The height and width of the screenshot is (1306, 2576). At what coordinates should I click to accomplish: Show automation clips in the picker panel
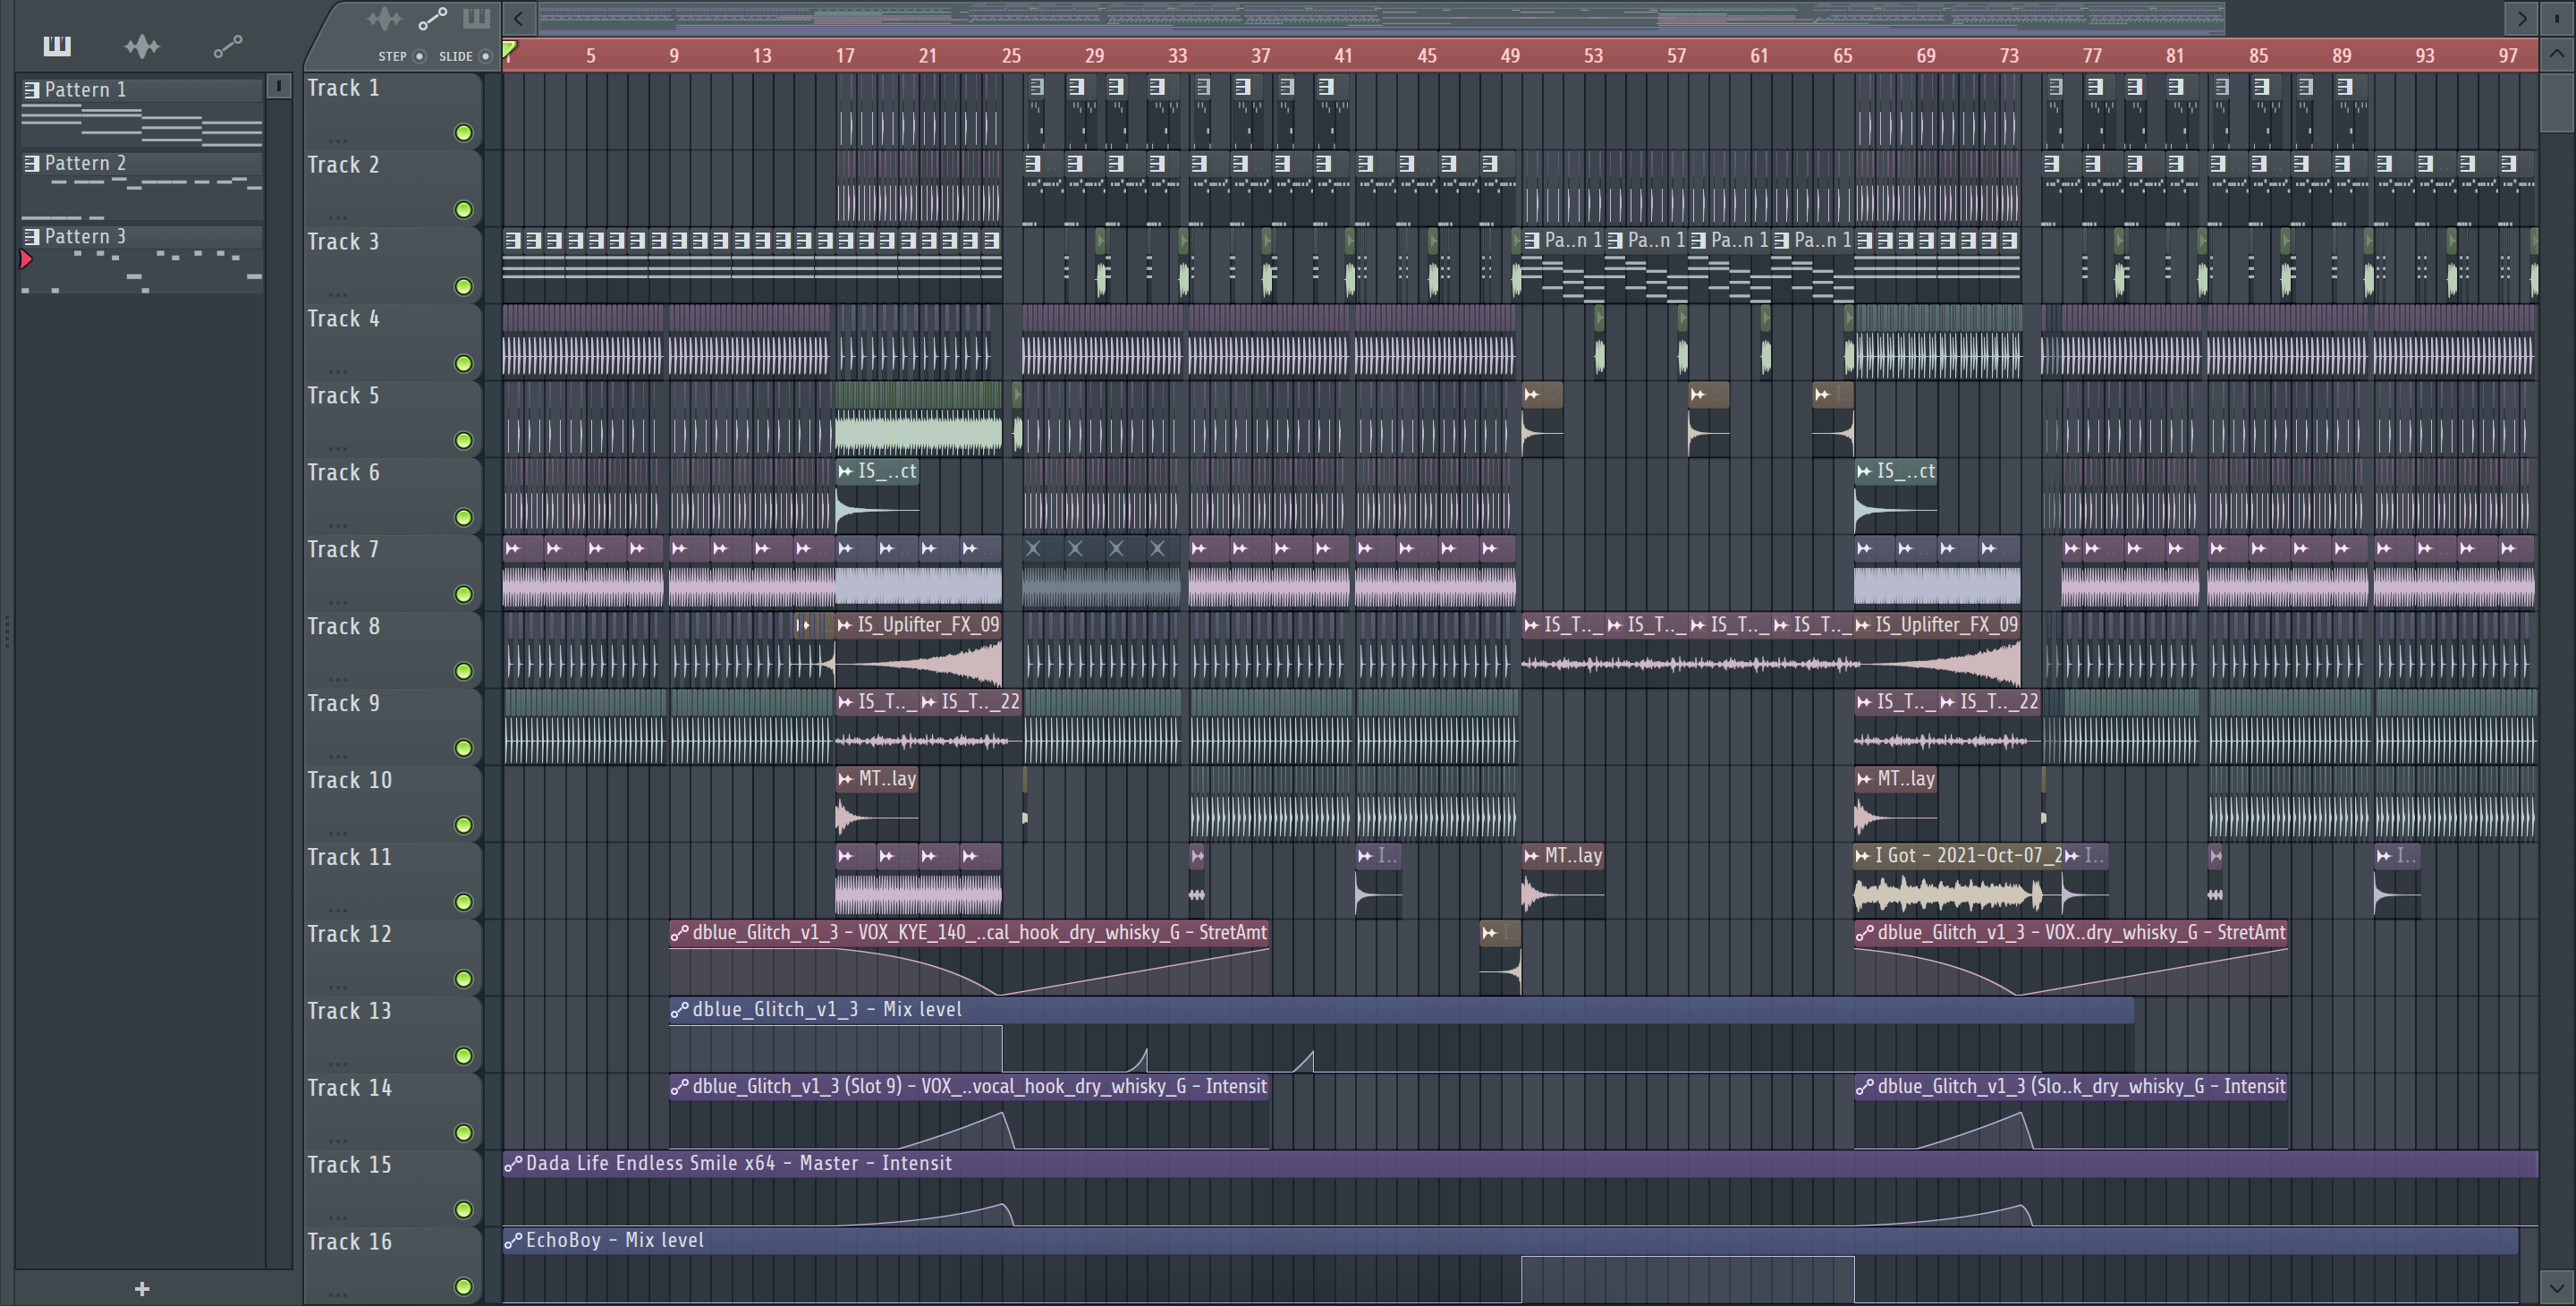point(228,46)
